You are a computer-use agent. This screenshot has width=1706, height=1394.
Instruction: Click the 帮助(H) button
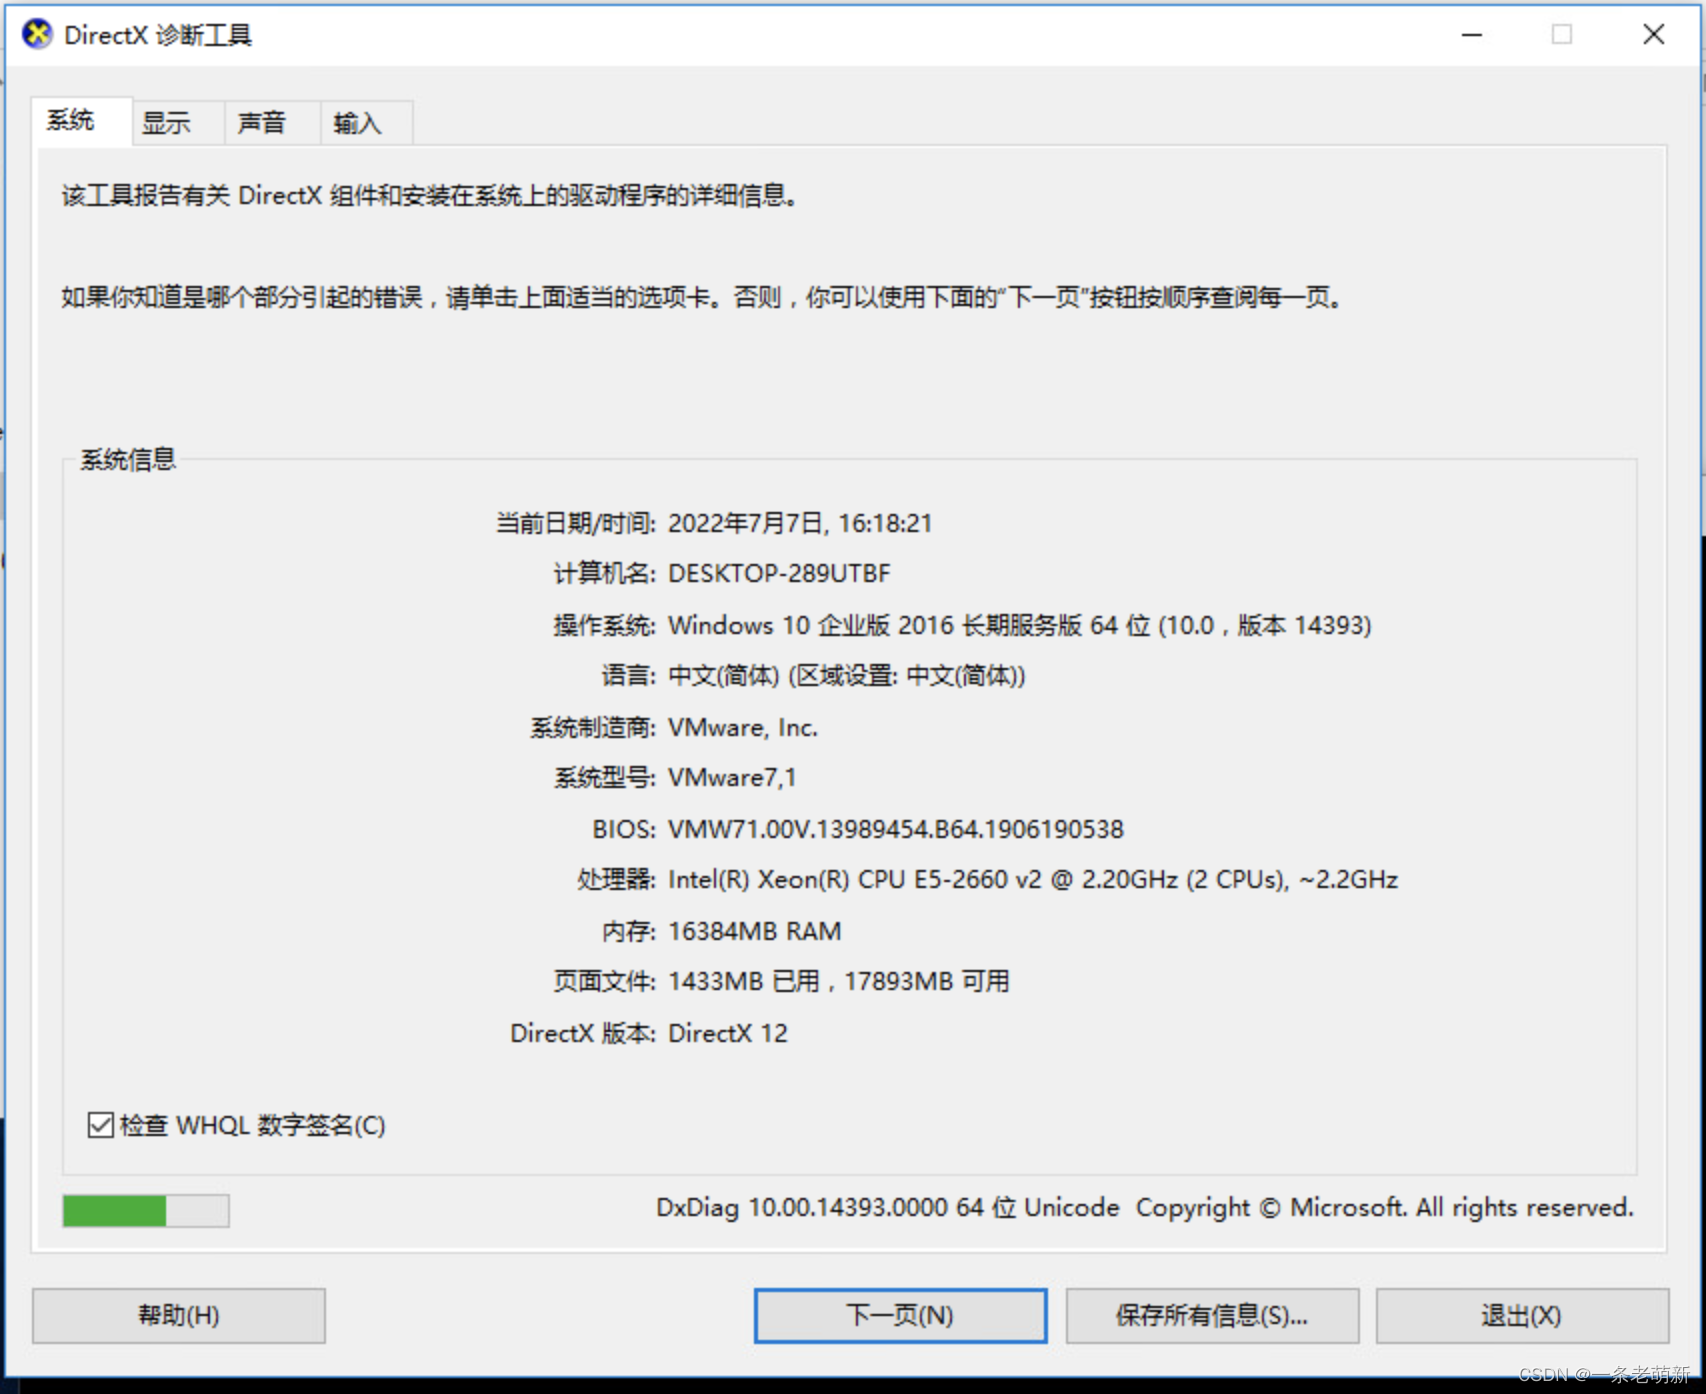(179, 1315)
